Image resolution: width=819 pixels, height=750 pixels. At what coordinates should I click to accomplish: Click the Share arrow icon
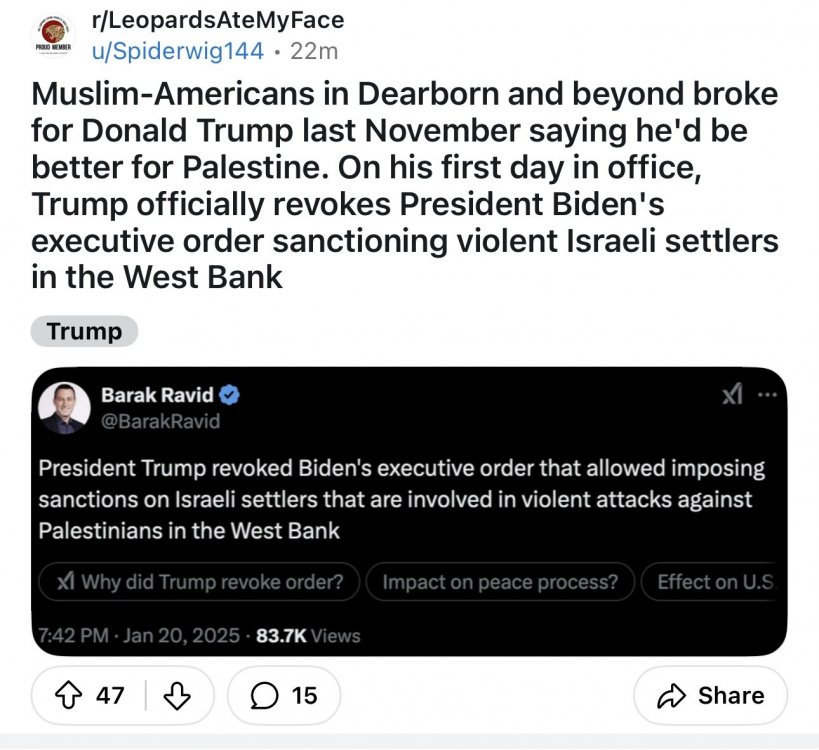(x=672, y=695)
